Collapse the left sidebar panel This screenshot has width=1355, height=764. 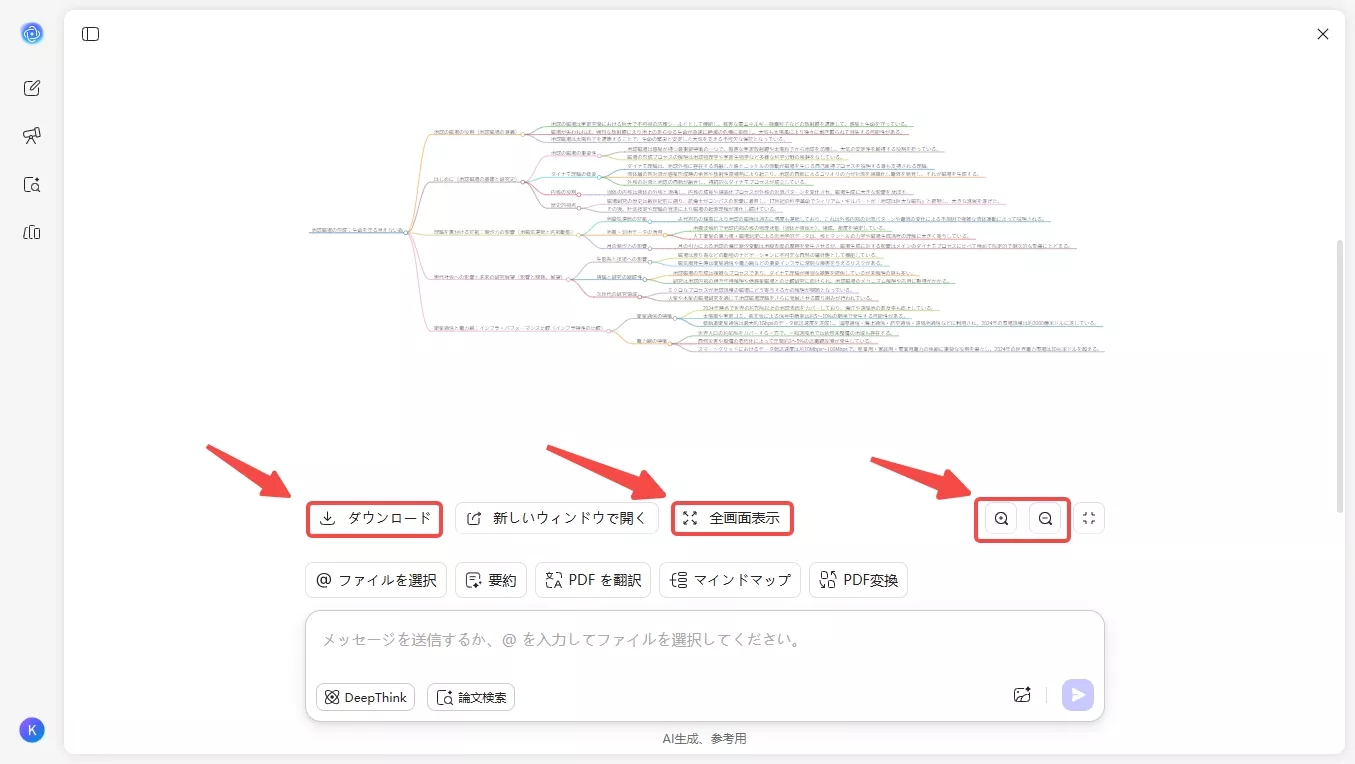90,33
